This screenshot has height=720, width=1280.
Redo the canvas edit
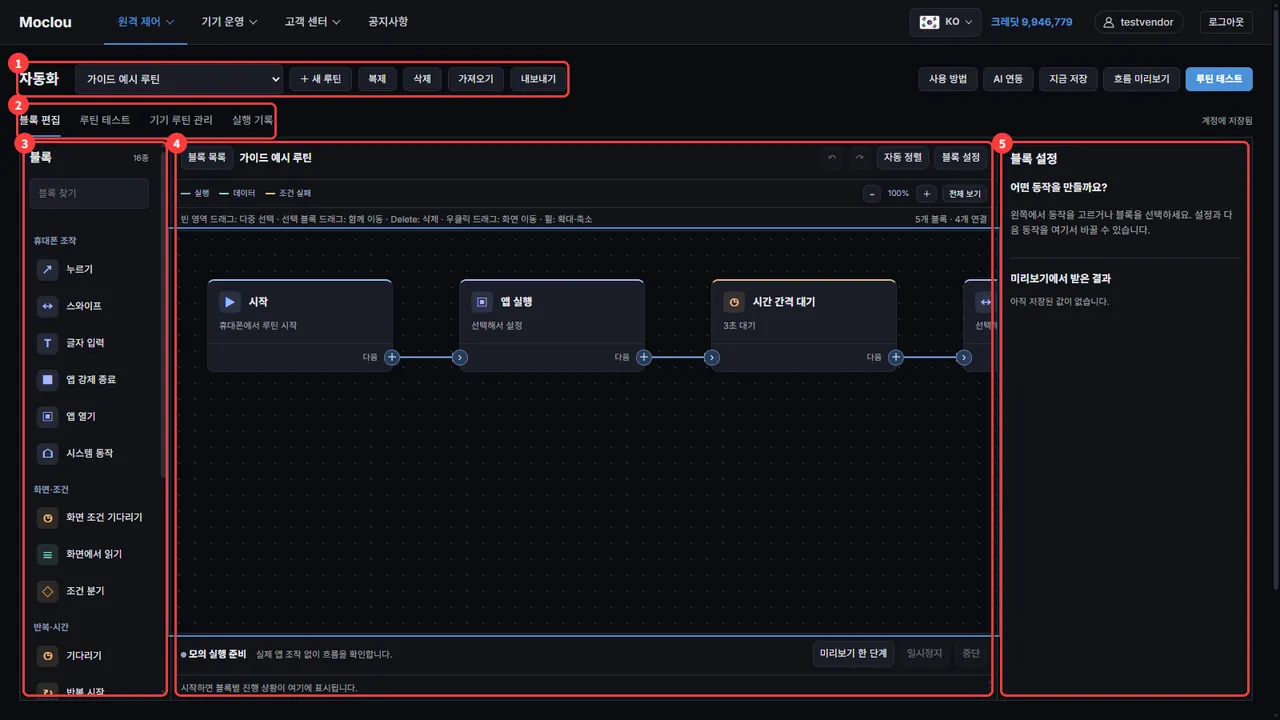[x=859, y=158]
